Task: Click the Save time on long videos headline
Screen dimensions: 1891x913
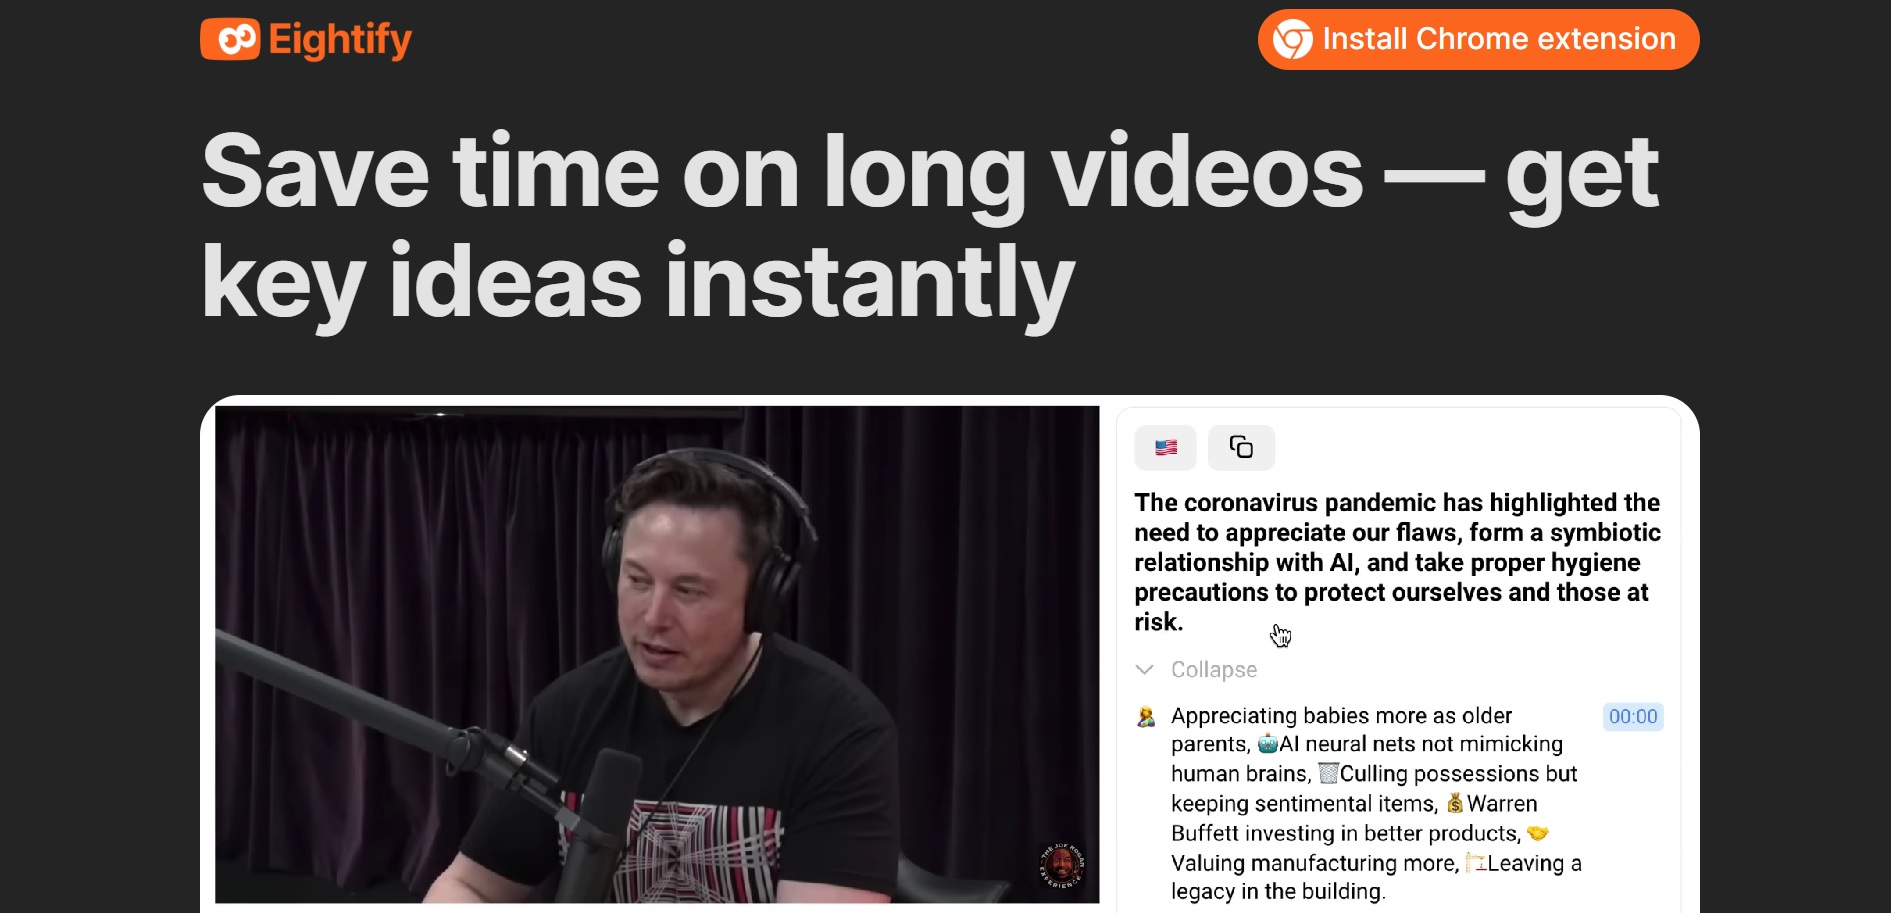Action: pos(930,227)
